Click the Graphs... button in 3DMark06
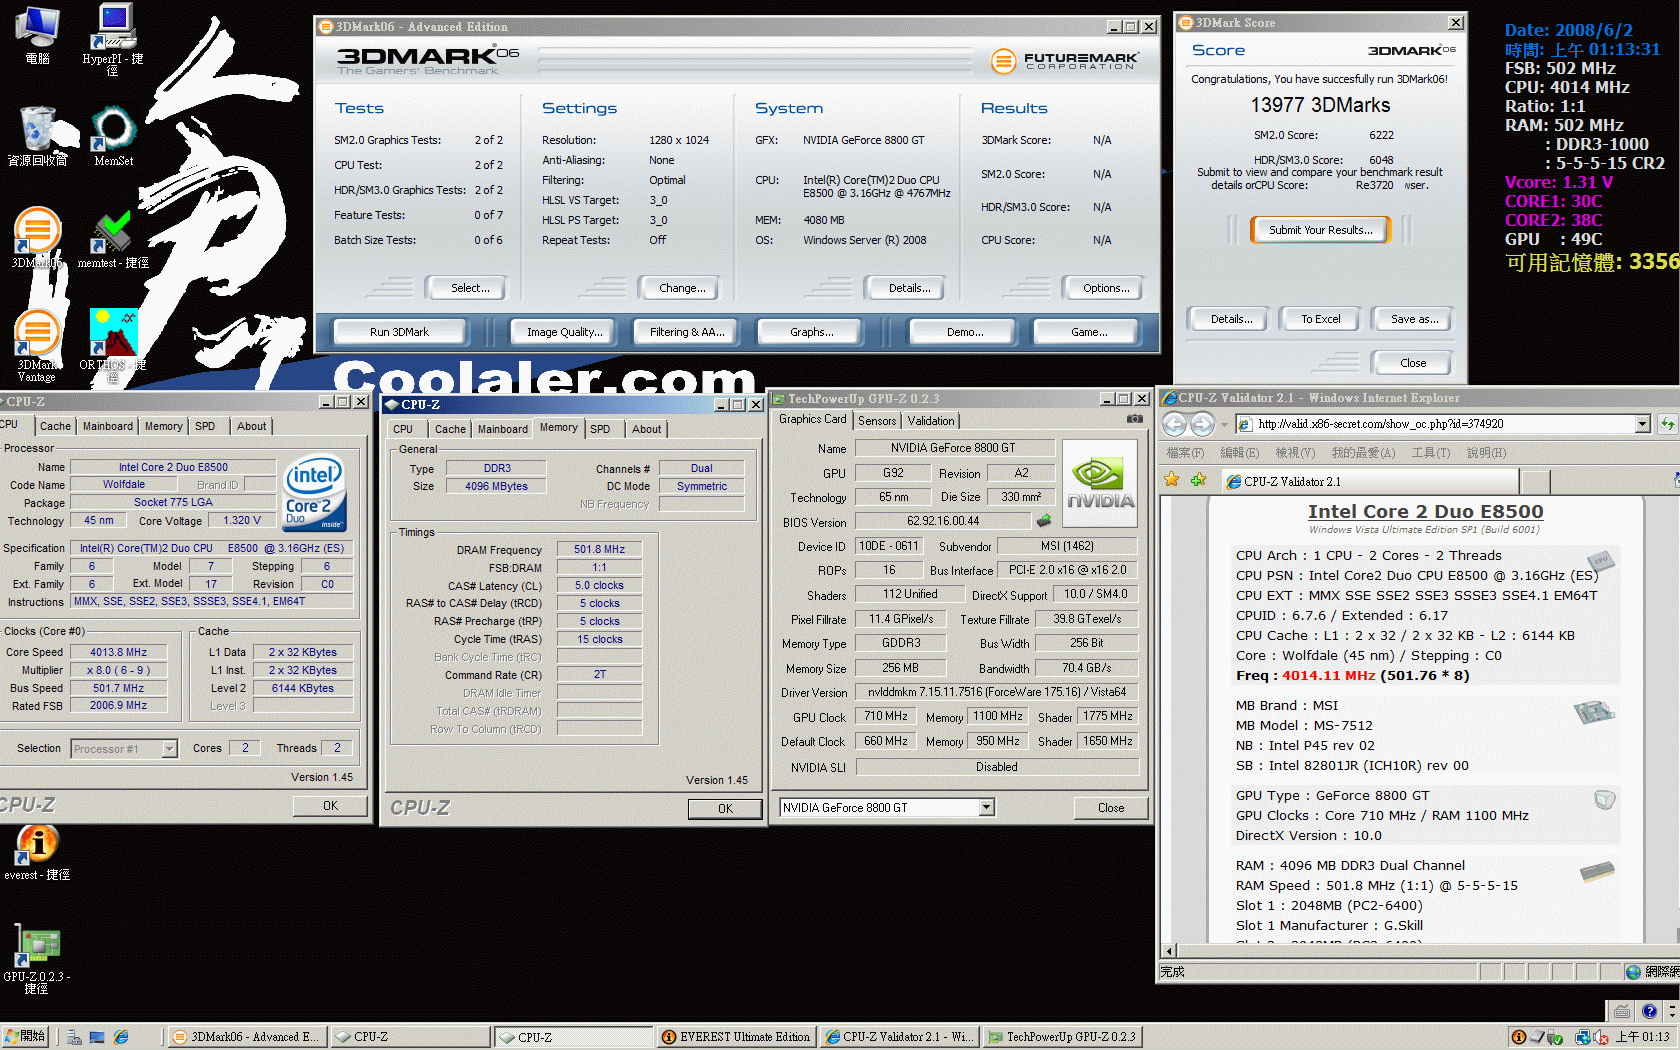1680x1050 pixels. click(811, 332)
